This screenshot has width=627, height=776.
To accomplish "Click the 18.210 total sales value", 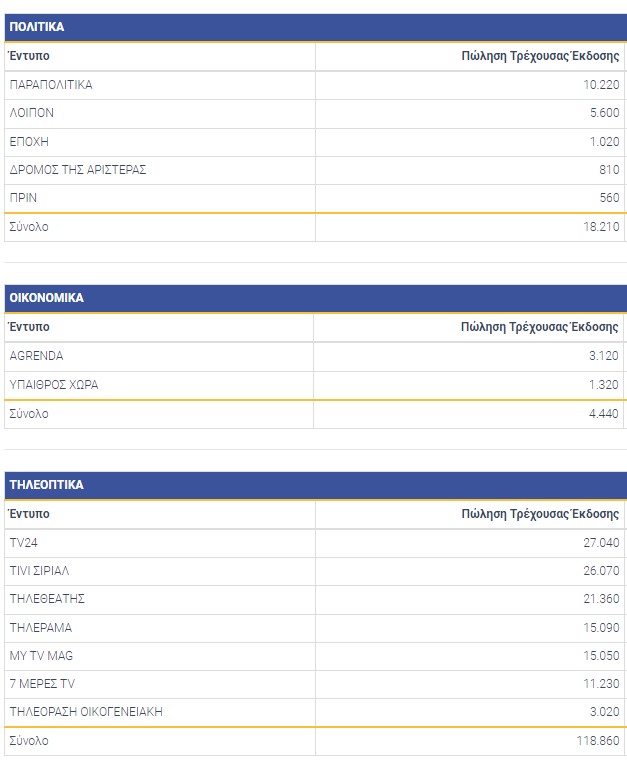I will pyautogui.click(x=602, y=227).
